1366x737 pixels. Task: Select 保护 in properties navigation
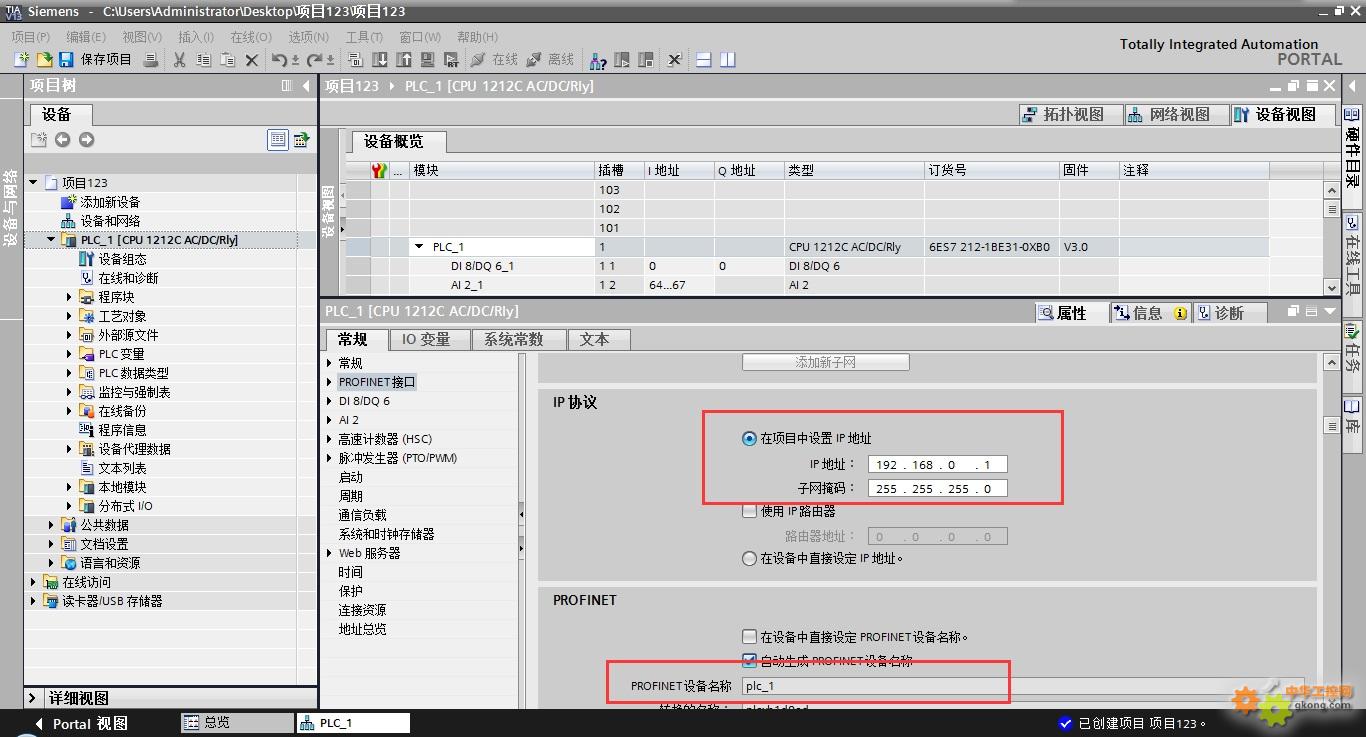(350, 591)
